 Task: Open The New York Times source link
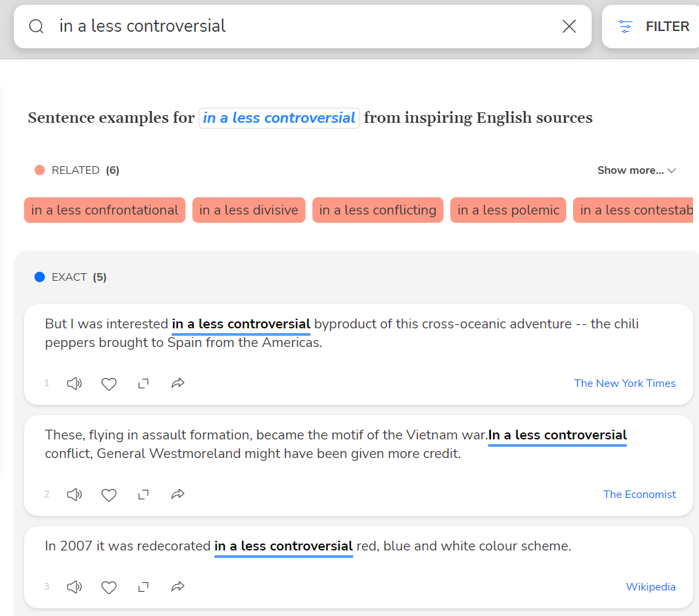pyautogui.click(x=624, y=383)
